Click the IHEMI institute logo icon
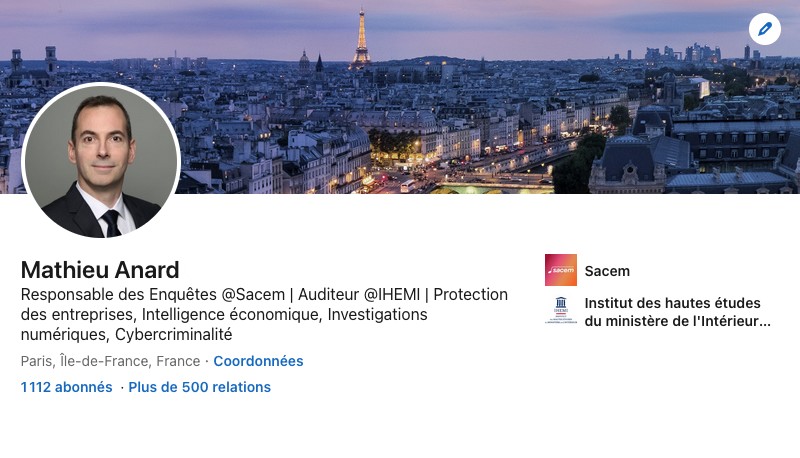Screen dimensions: 800x458 pyautogui.click(x=561, y=311)
